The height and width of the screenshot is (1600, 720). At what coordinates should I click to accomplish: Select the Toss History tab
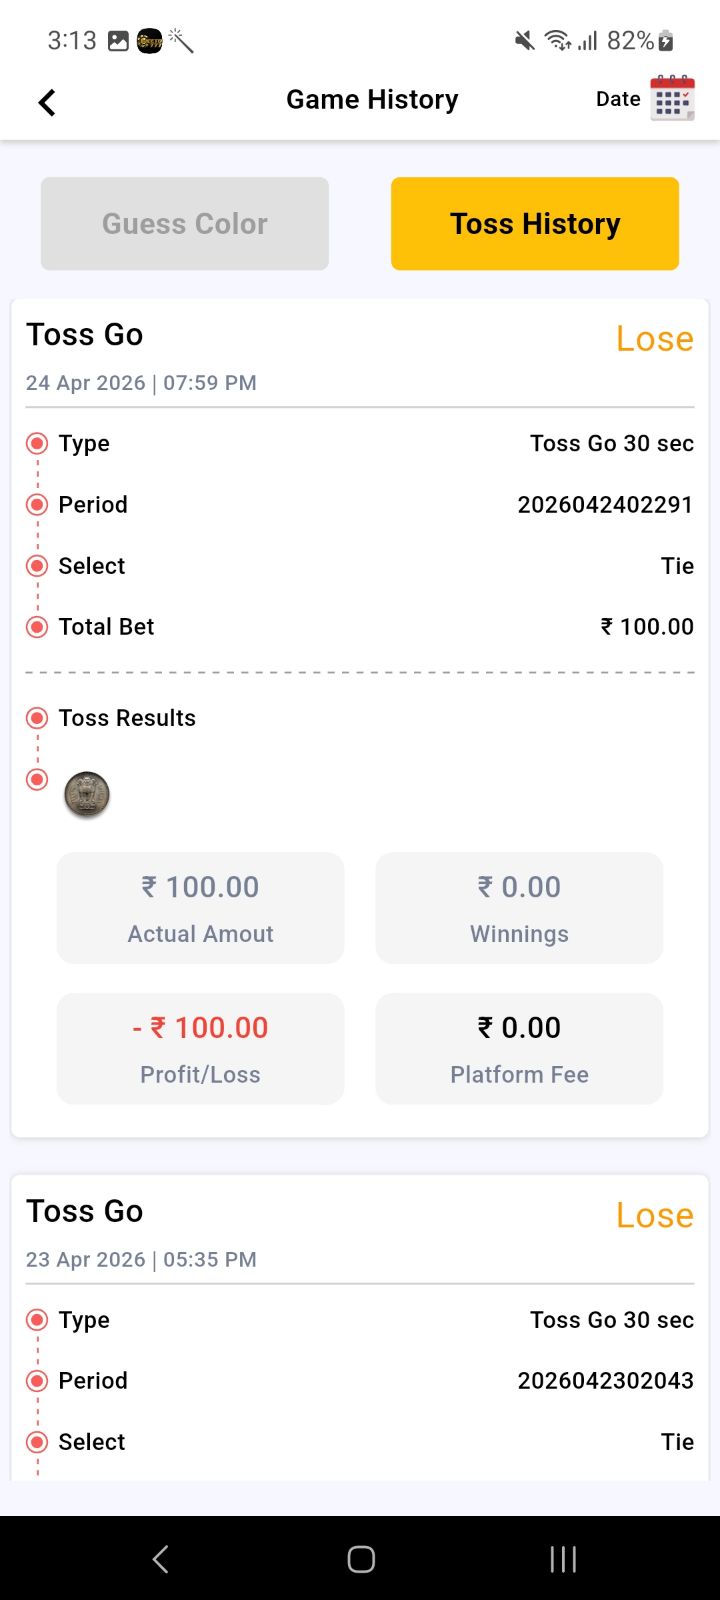click(x=535, y=224)
